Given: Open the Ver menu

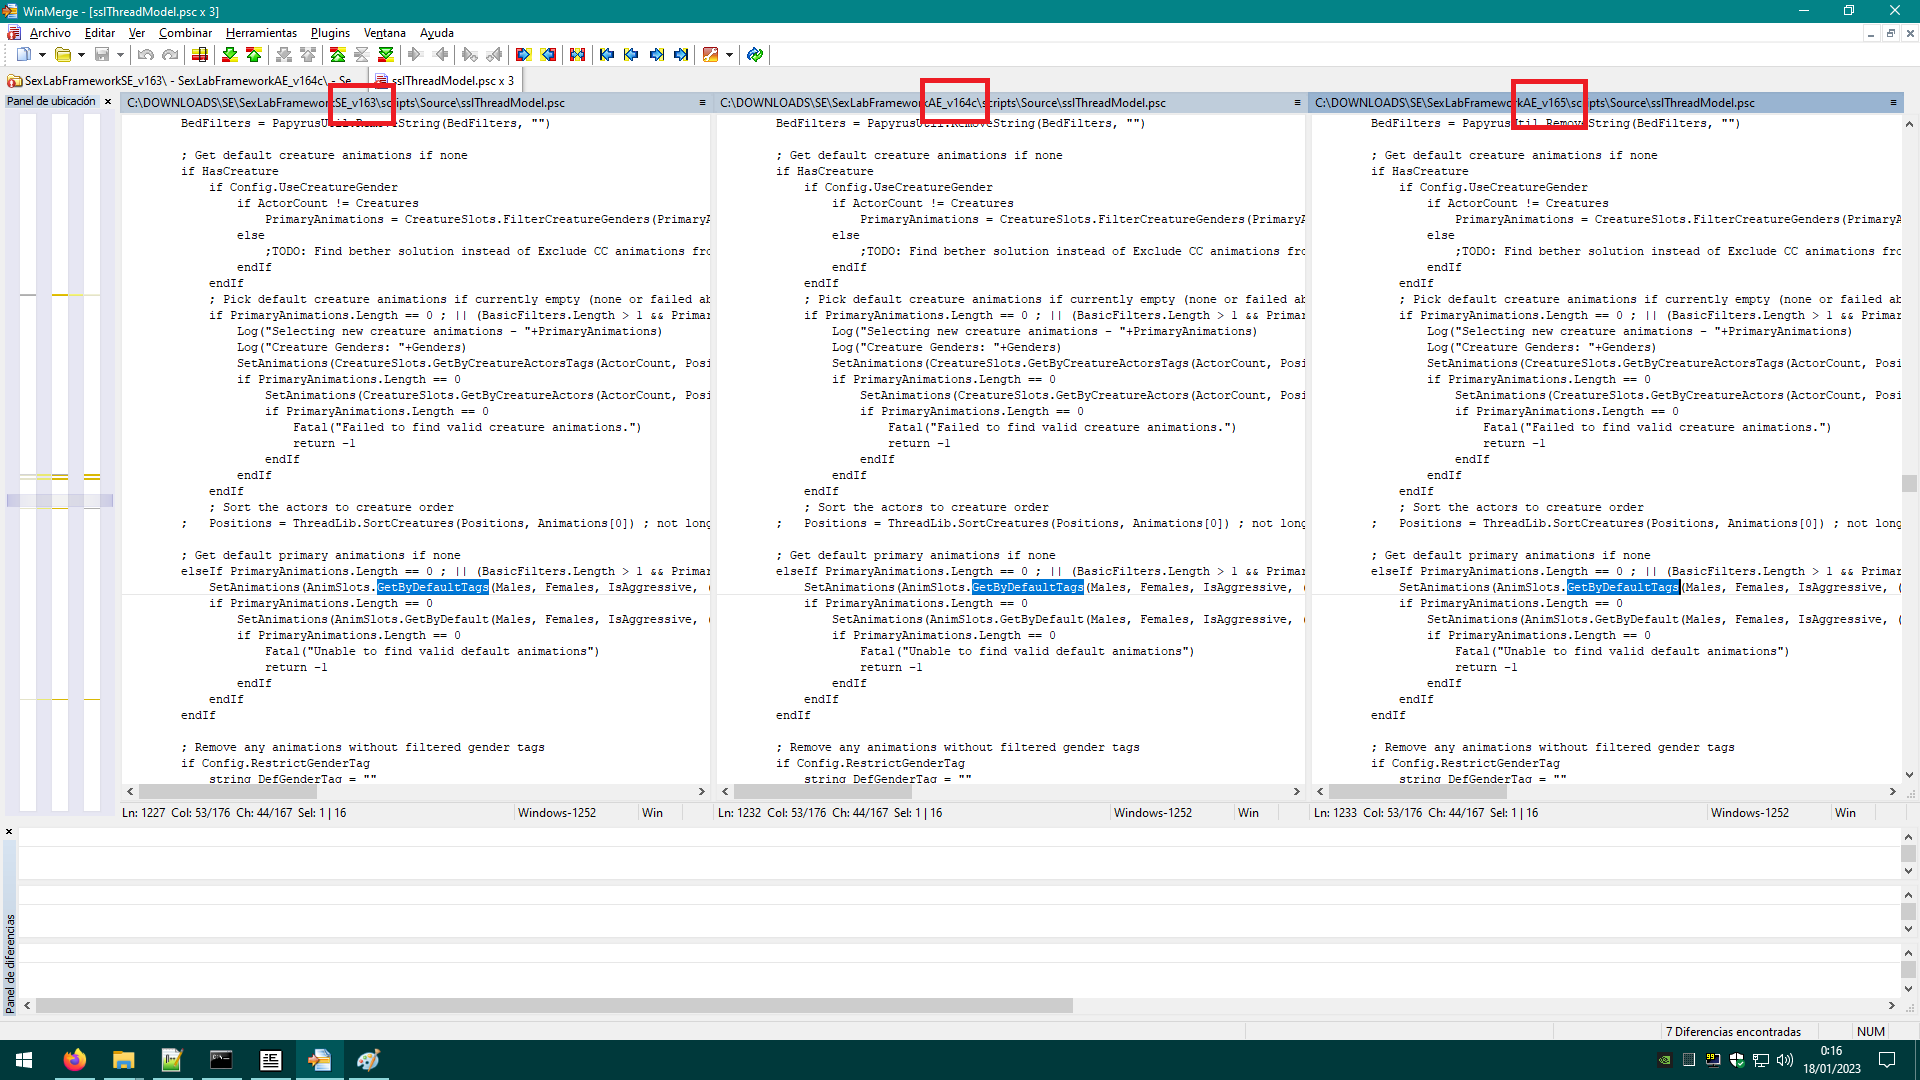Looking at the screenshot, I should pos(137,33).
